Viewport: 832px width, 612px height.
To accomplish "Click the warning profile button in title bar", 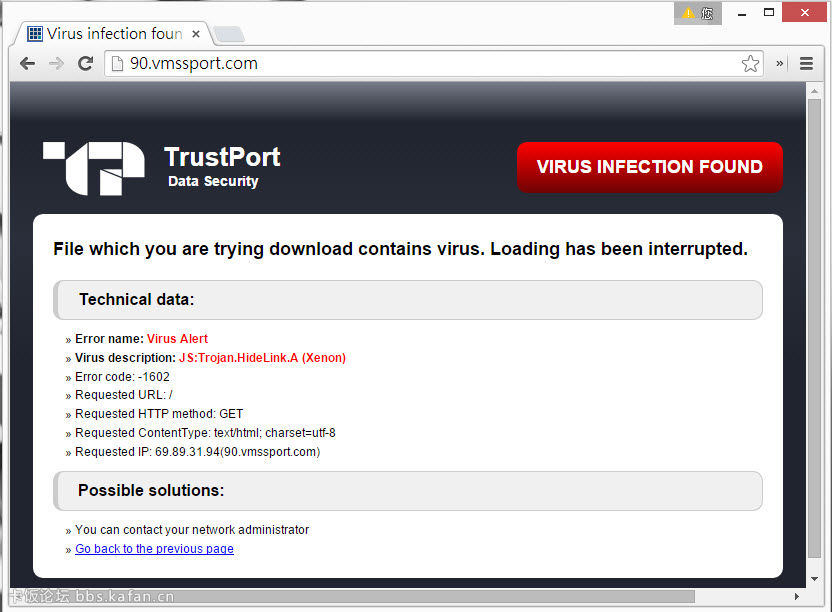I will [x=698, y=13].
